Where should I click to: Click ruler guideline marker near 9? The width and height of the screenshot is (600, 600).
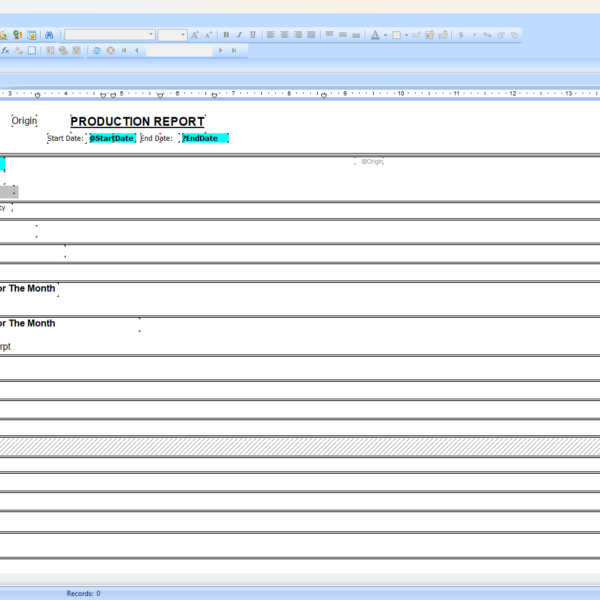(x=324, y=95)
